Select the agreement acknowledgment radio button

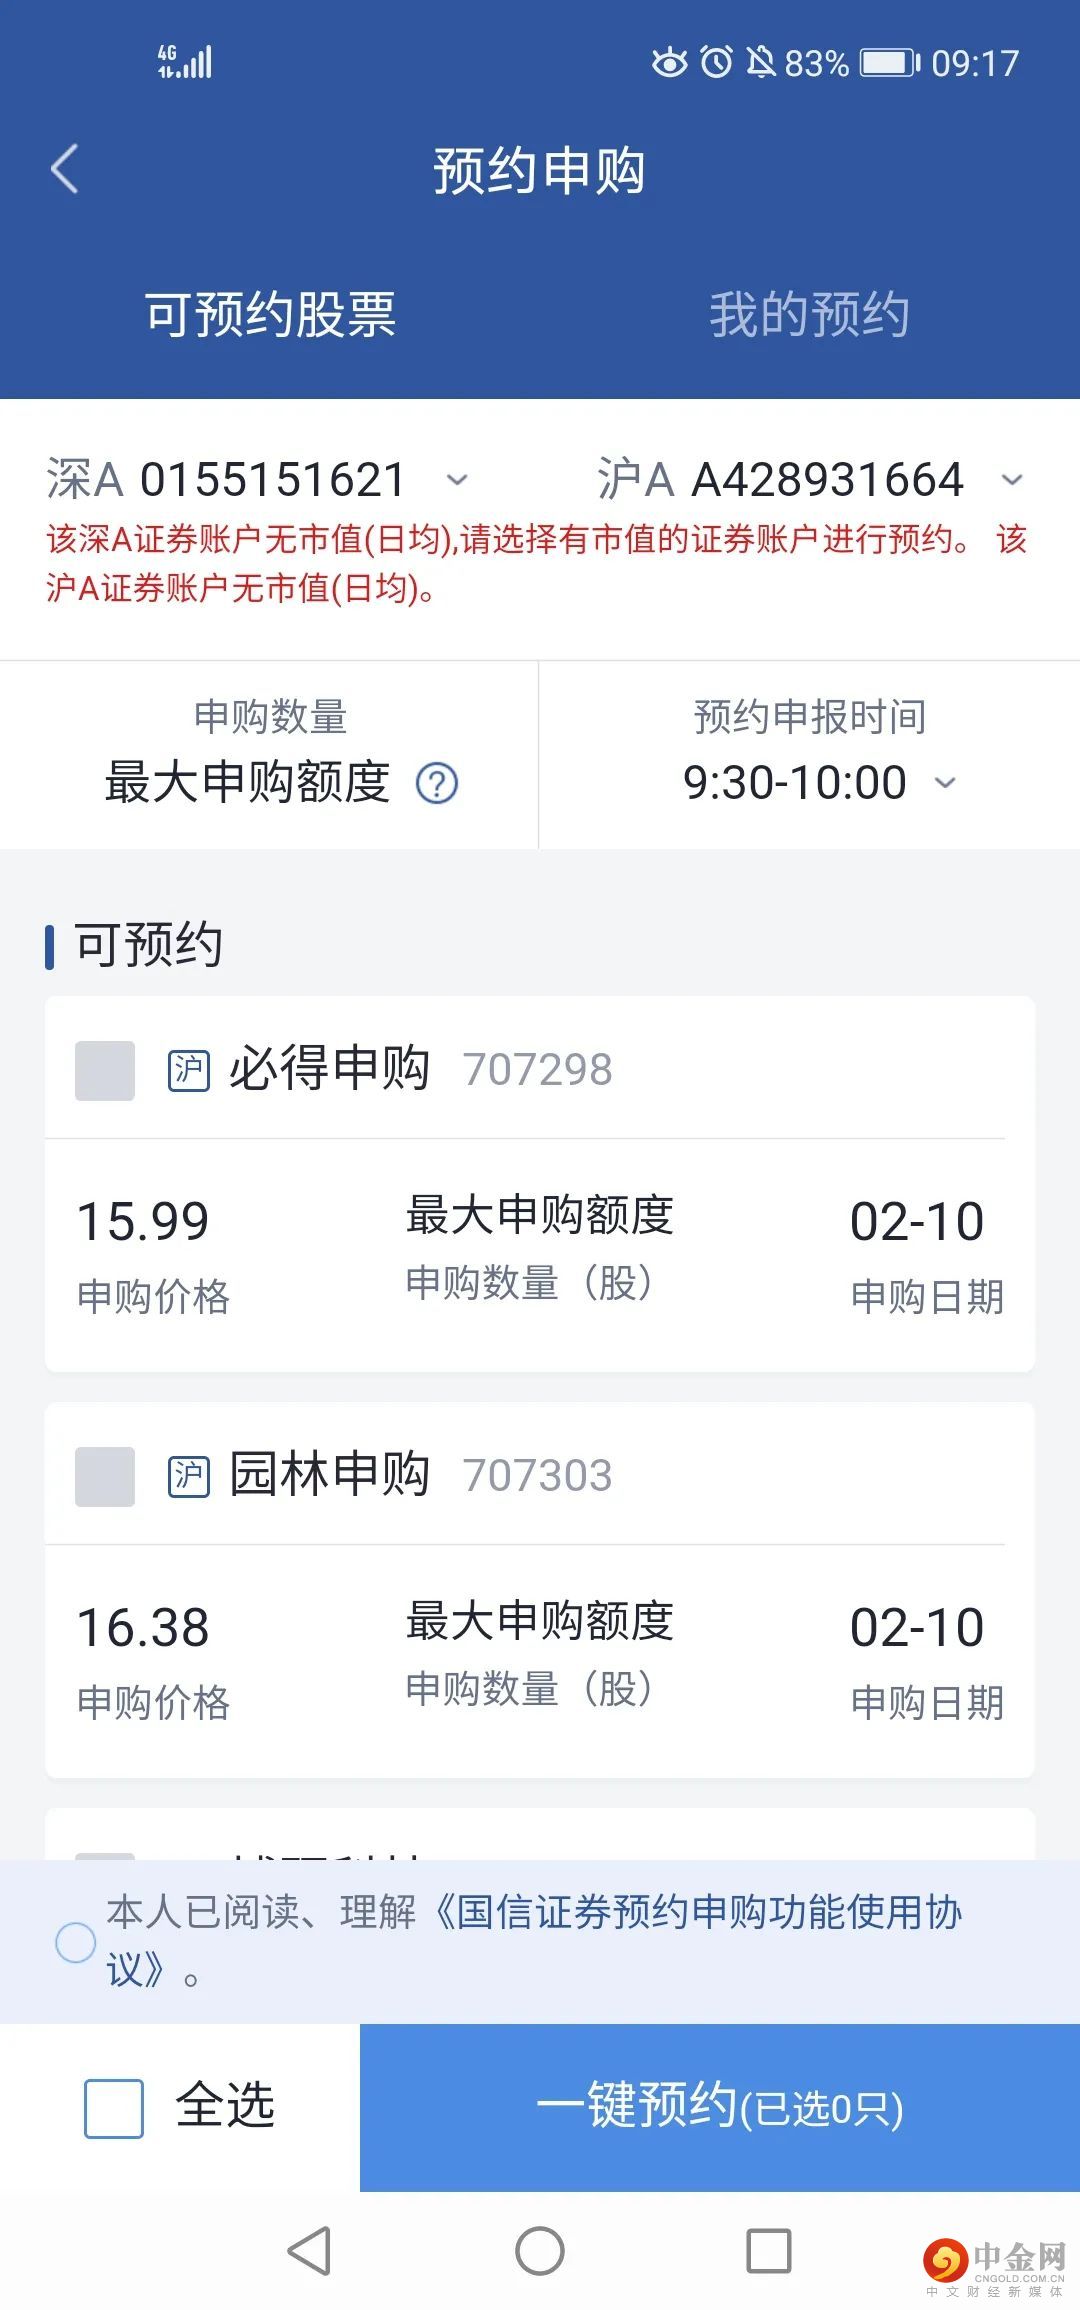click(75, 1942)
